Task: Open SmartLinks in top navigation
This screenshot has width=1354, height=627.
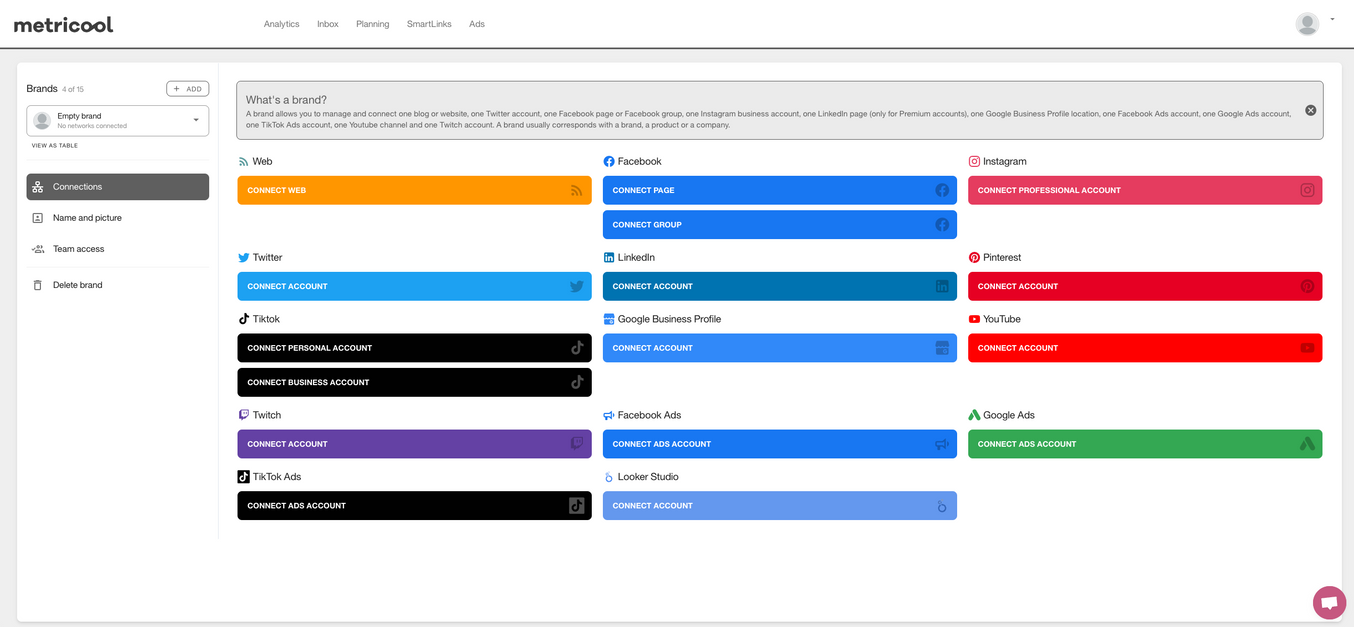Action: pyautogui.click(x=429, y=24)
